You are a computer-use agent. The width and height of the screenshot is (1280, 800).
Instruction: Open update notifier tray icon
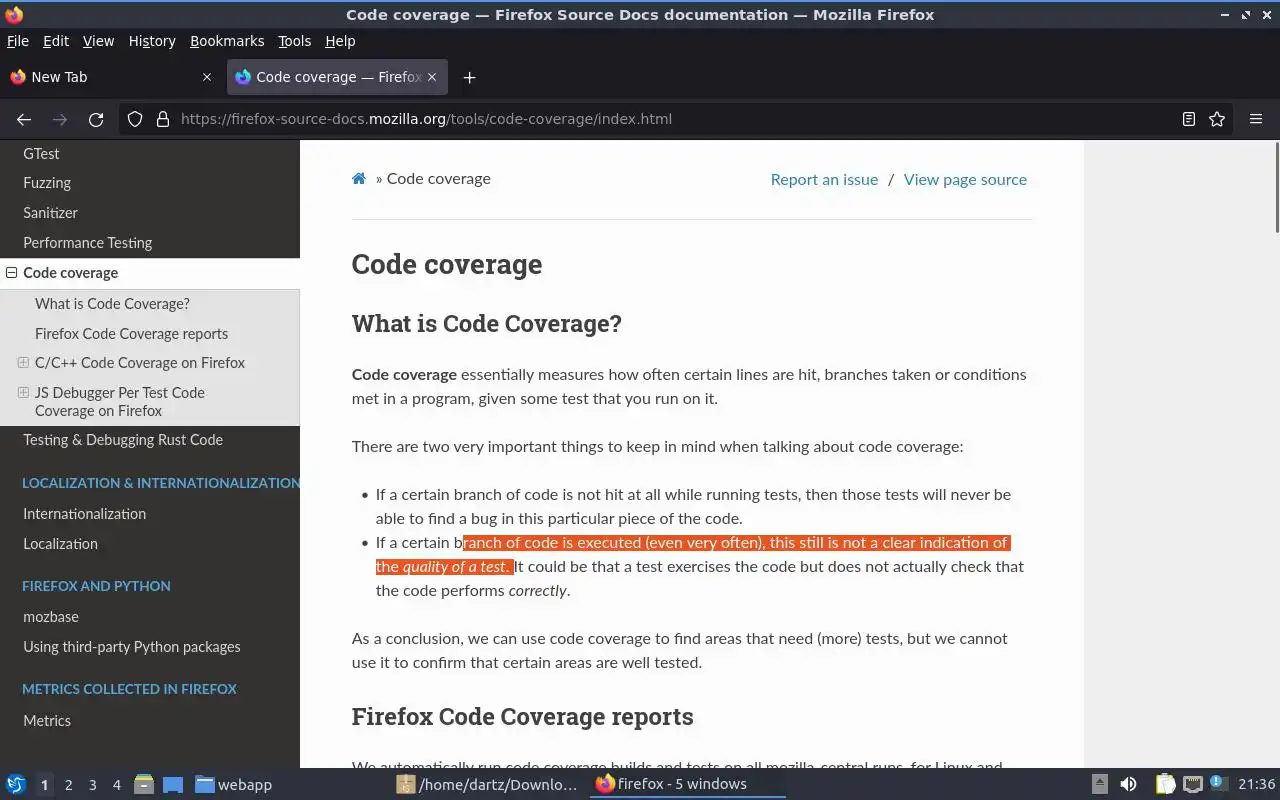[x=1219, y=784]
